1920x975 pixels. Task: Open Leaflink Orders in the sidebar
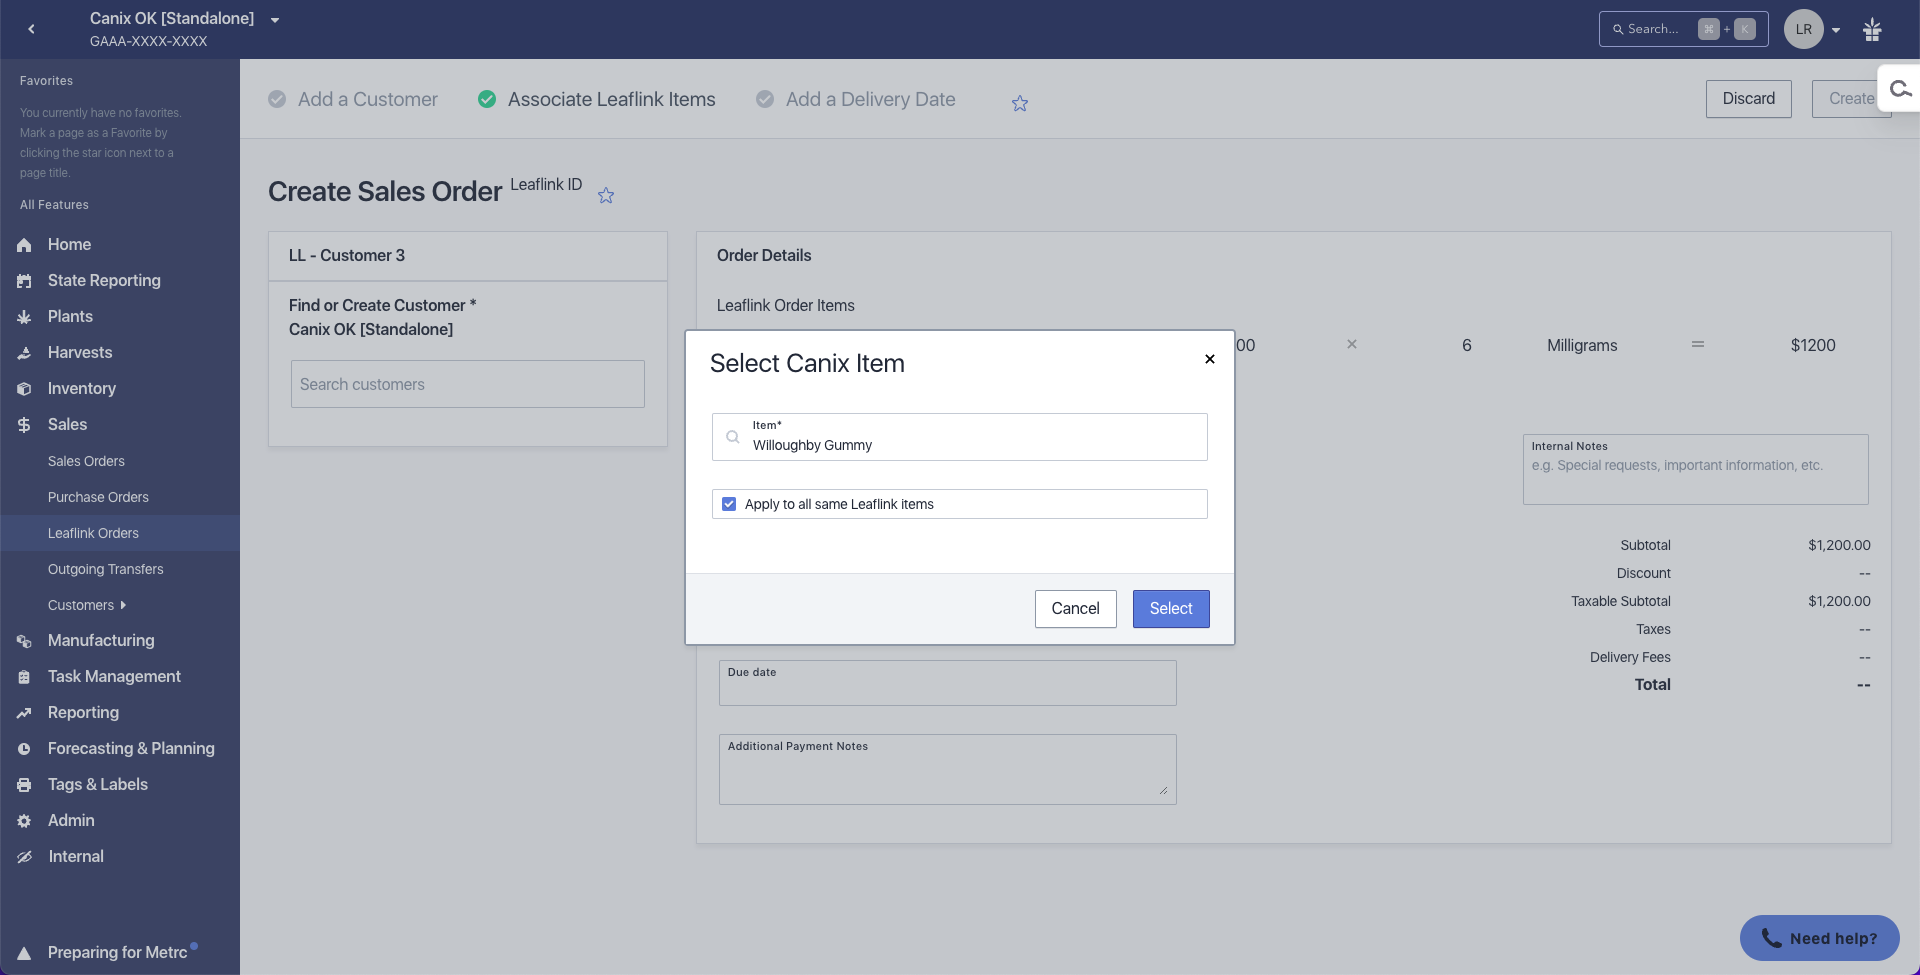(x=93, y=533)
